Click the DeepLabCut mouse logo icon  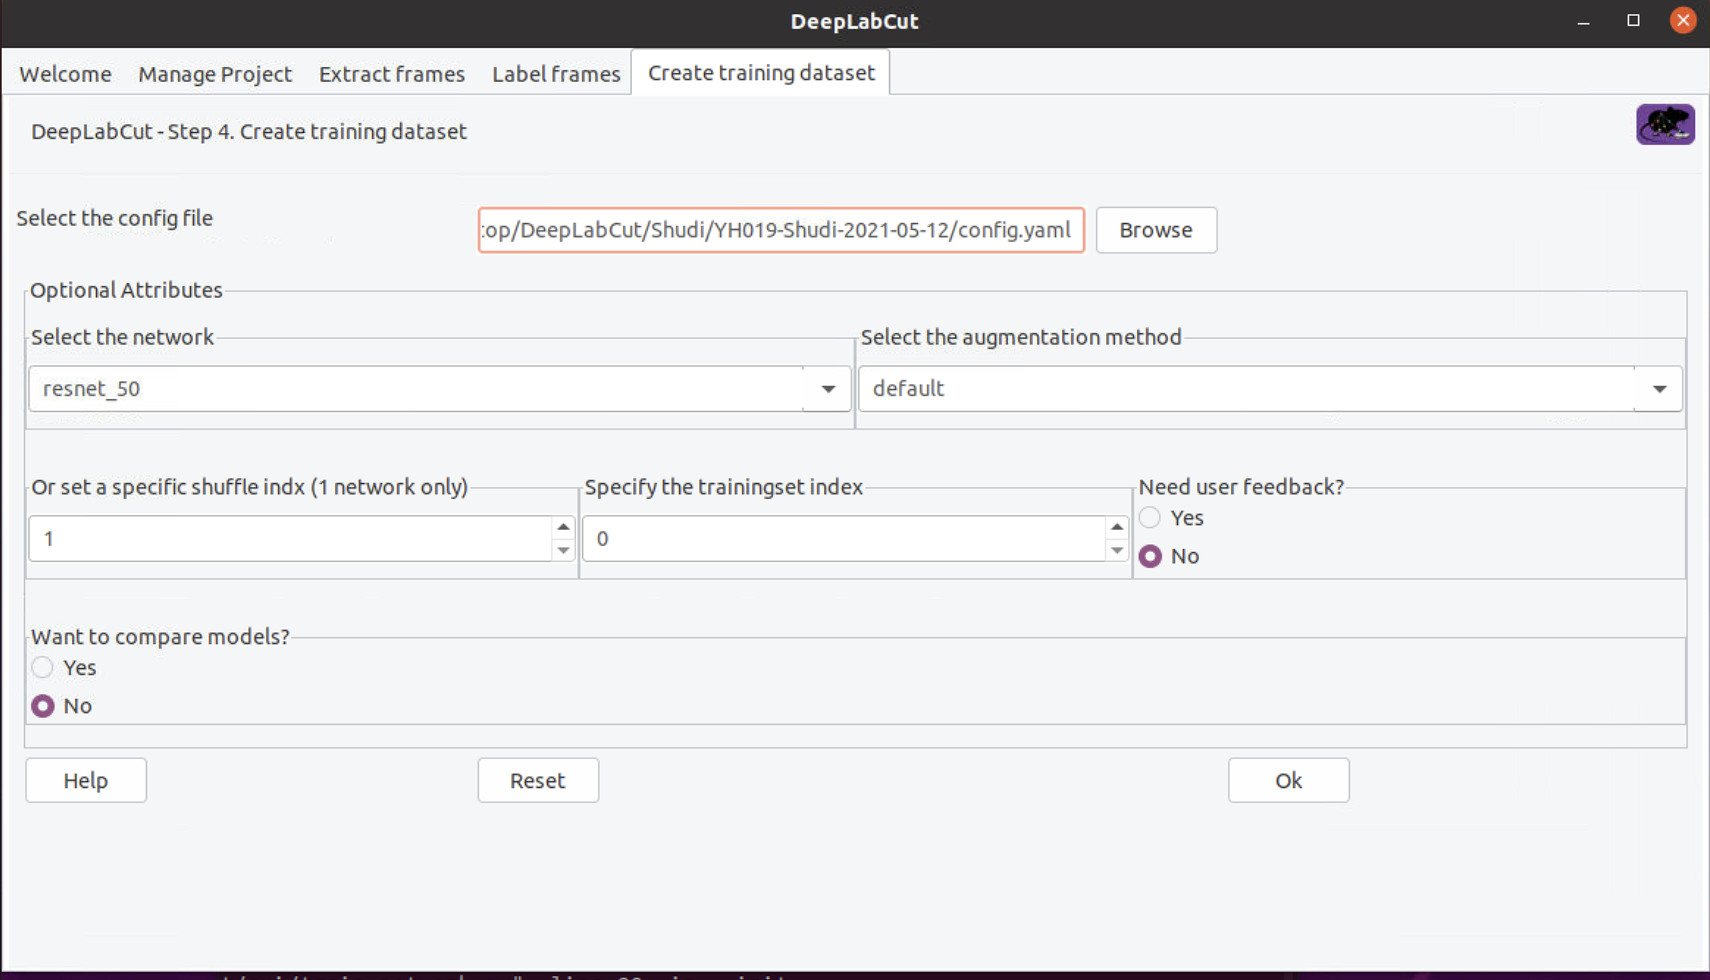(1664, 124)
